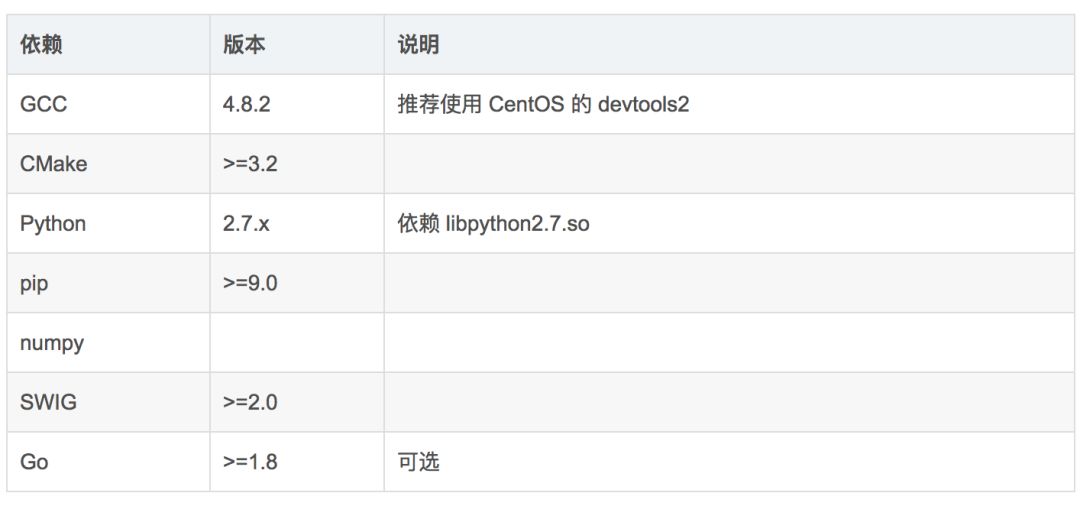Screen dimensions: 1080x506
Task: Click the 说明 column header
Action: (x=418, y=45)
